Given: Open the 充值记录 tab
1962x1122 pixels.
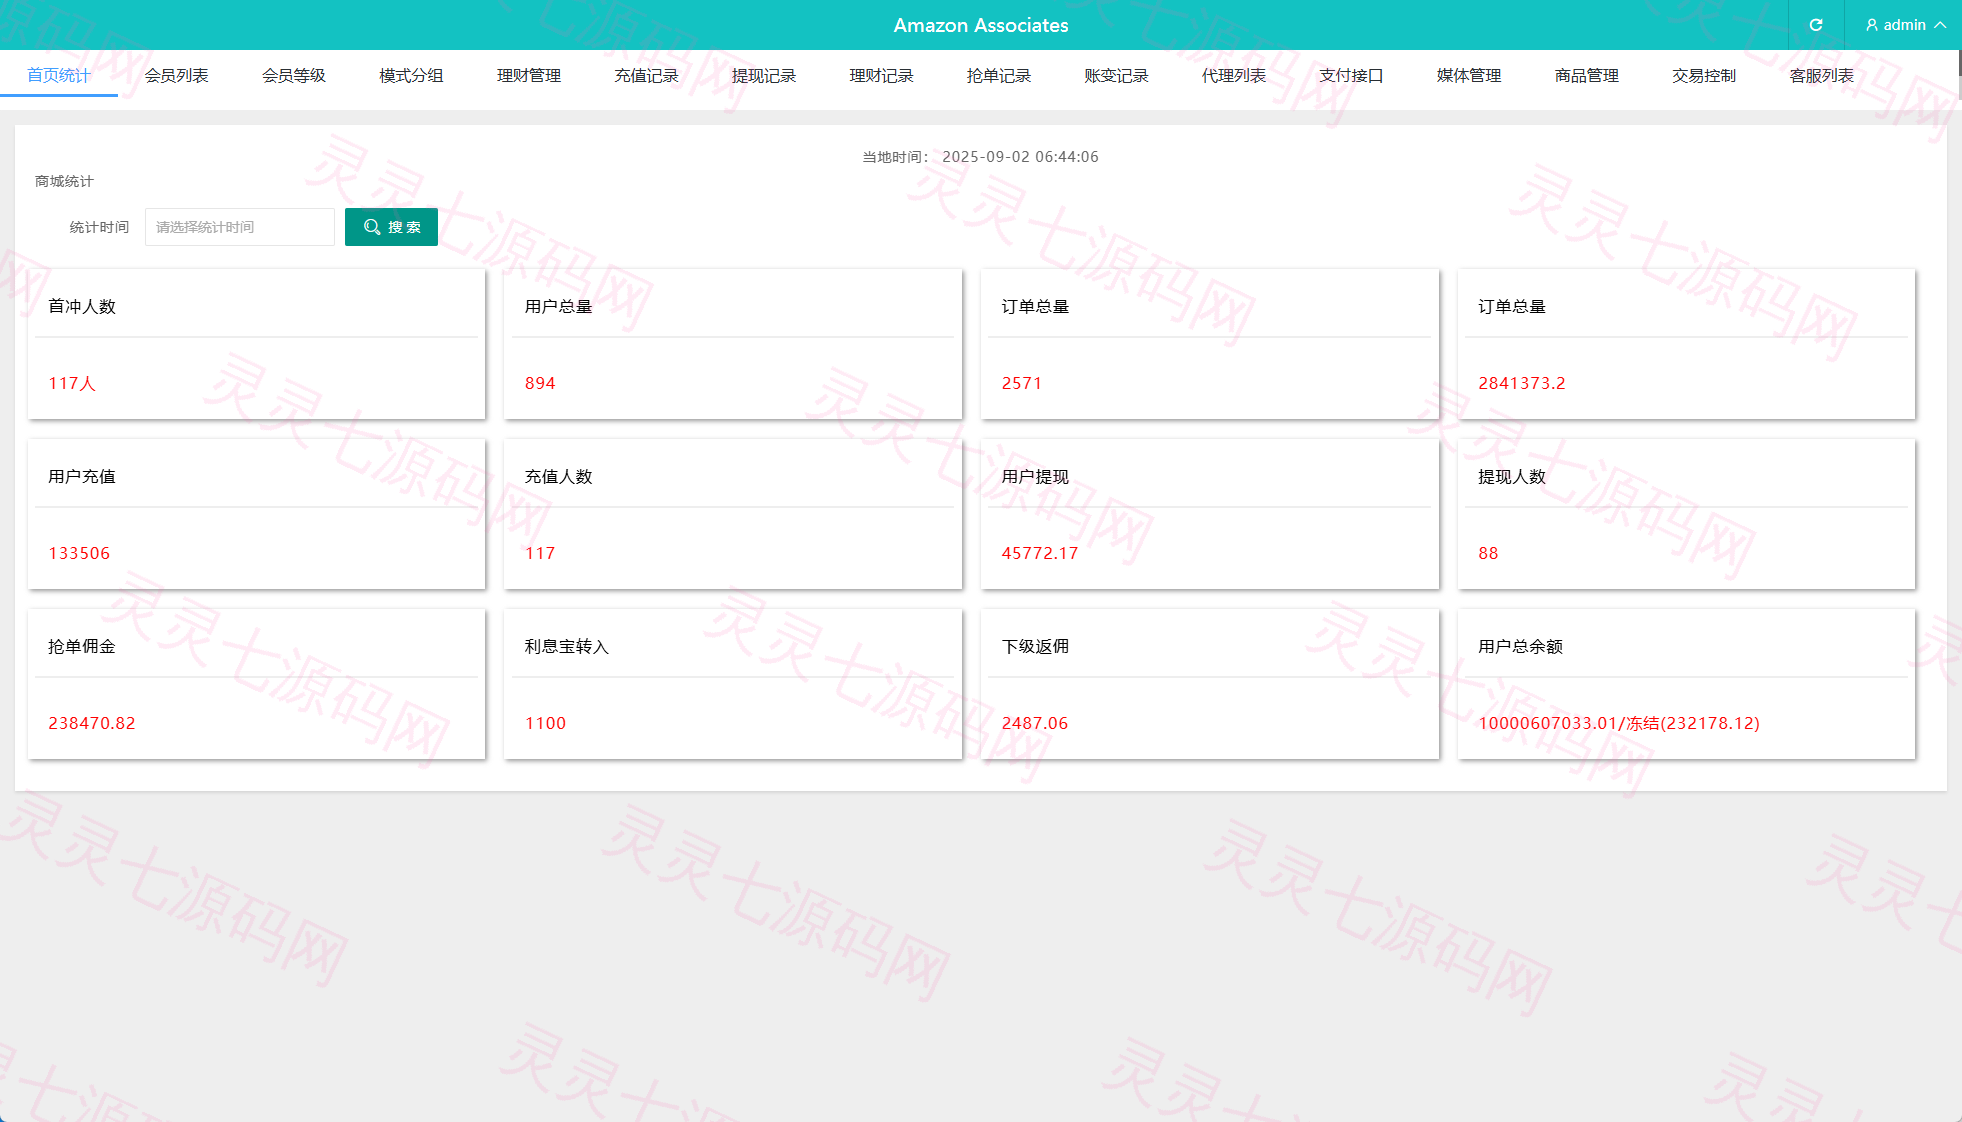Looking at the screenshot, I should click(646, 75).
